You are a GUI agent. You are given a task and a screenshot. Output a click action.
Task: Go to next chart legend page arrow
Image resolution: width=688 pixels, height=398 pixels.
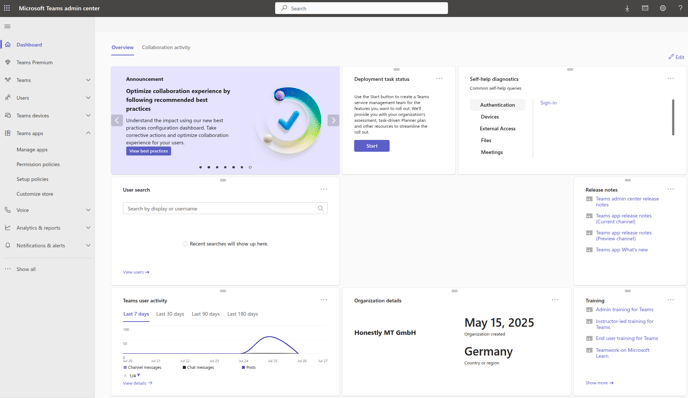tap(138, 375)
